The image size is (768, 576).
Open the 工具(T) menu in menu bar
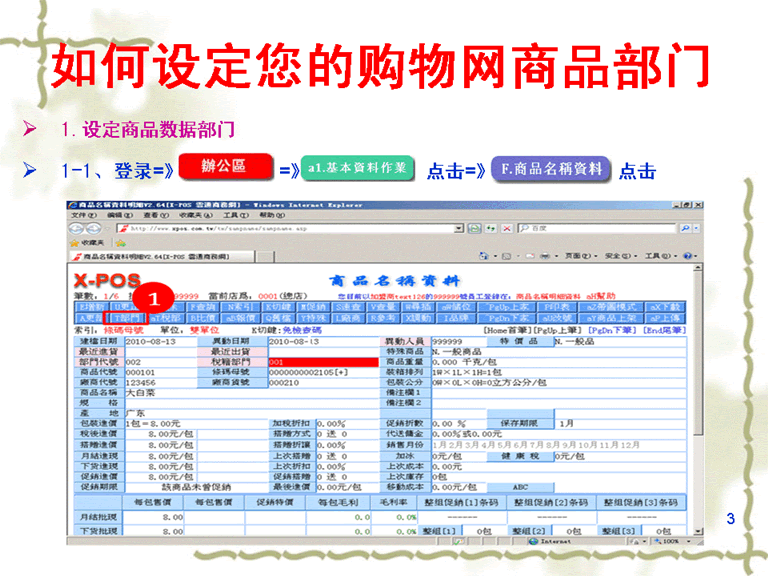pyautogui.click(x=236, y=216)
